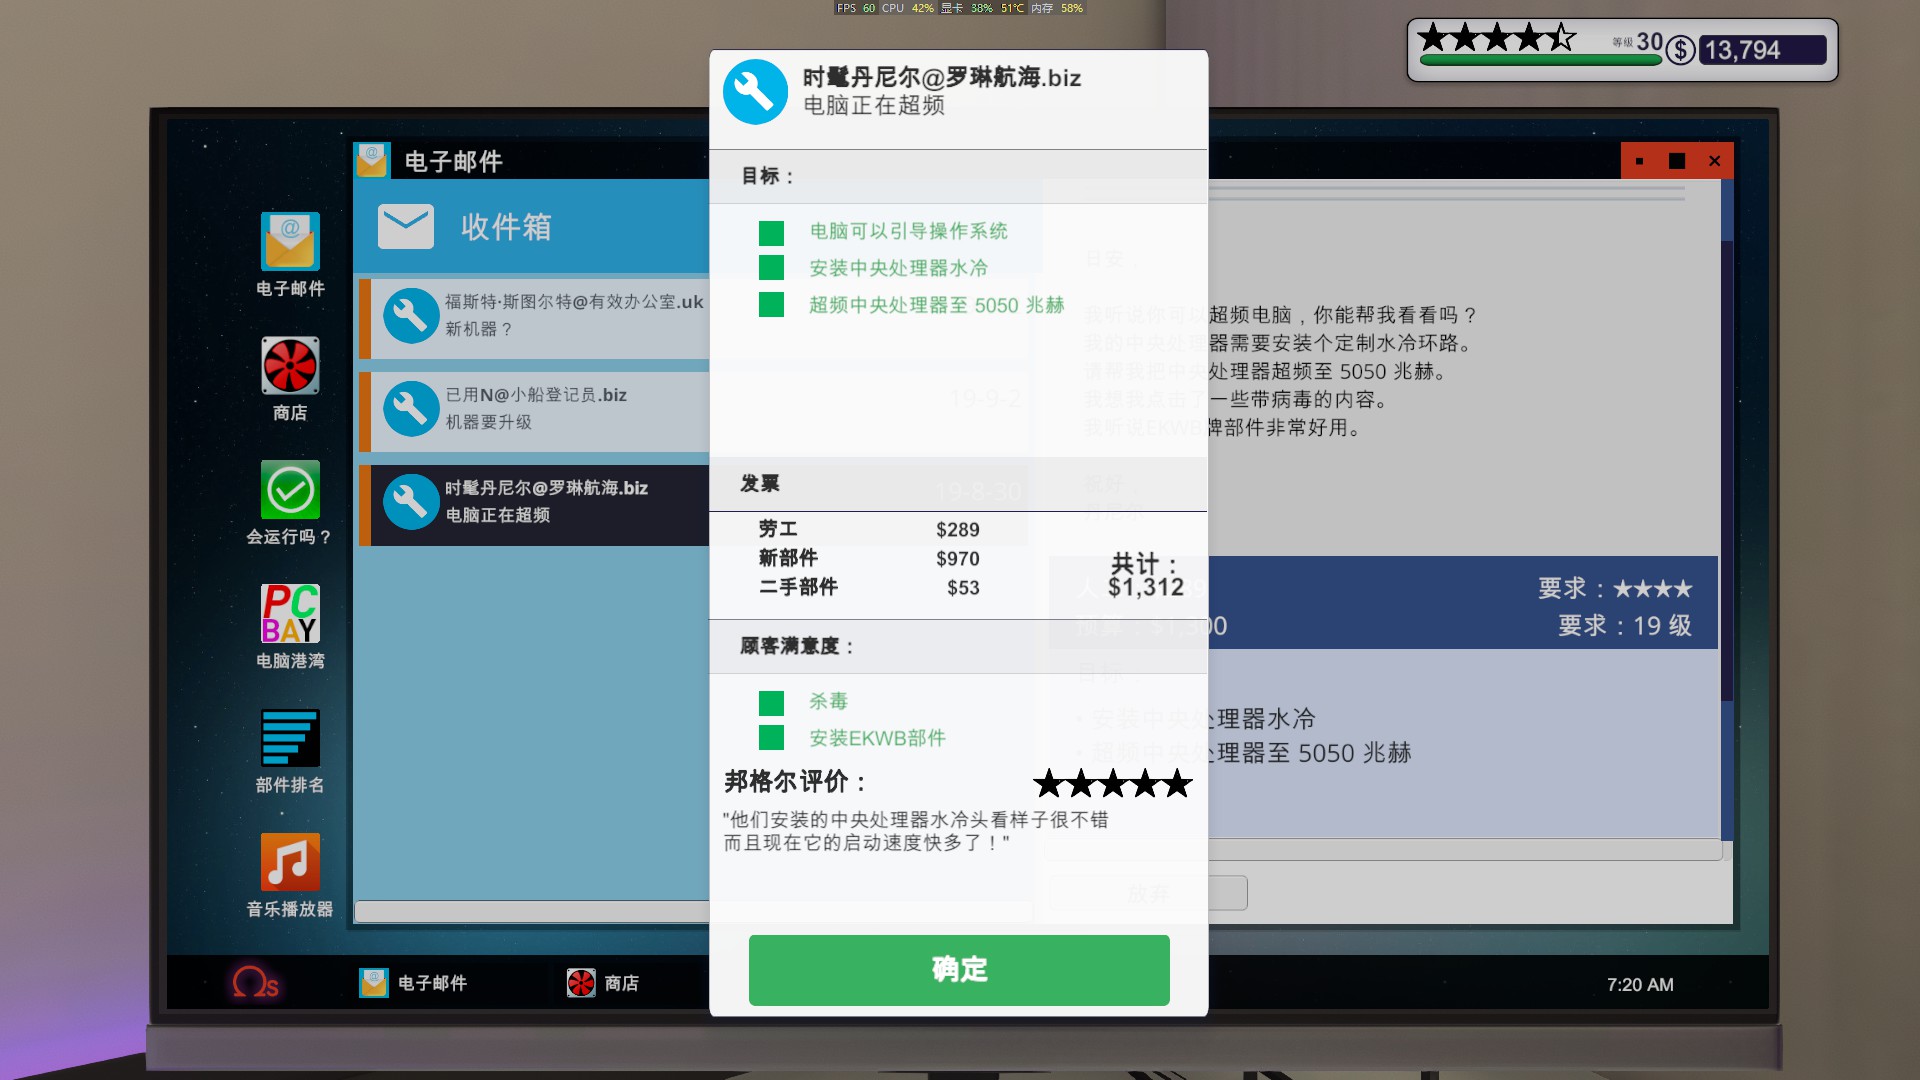Viewport: 1920px width, 1080px height.
Task: Click the 劳工 $289 invoice line
Action: (x=868, y=529)
